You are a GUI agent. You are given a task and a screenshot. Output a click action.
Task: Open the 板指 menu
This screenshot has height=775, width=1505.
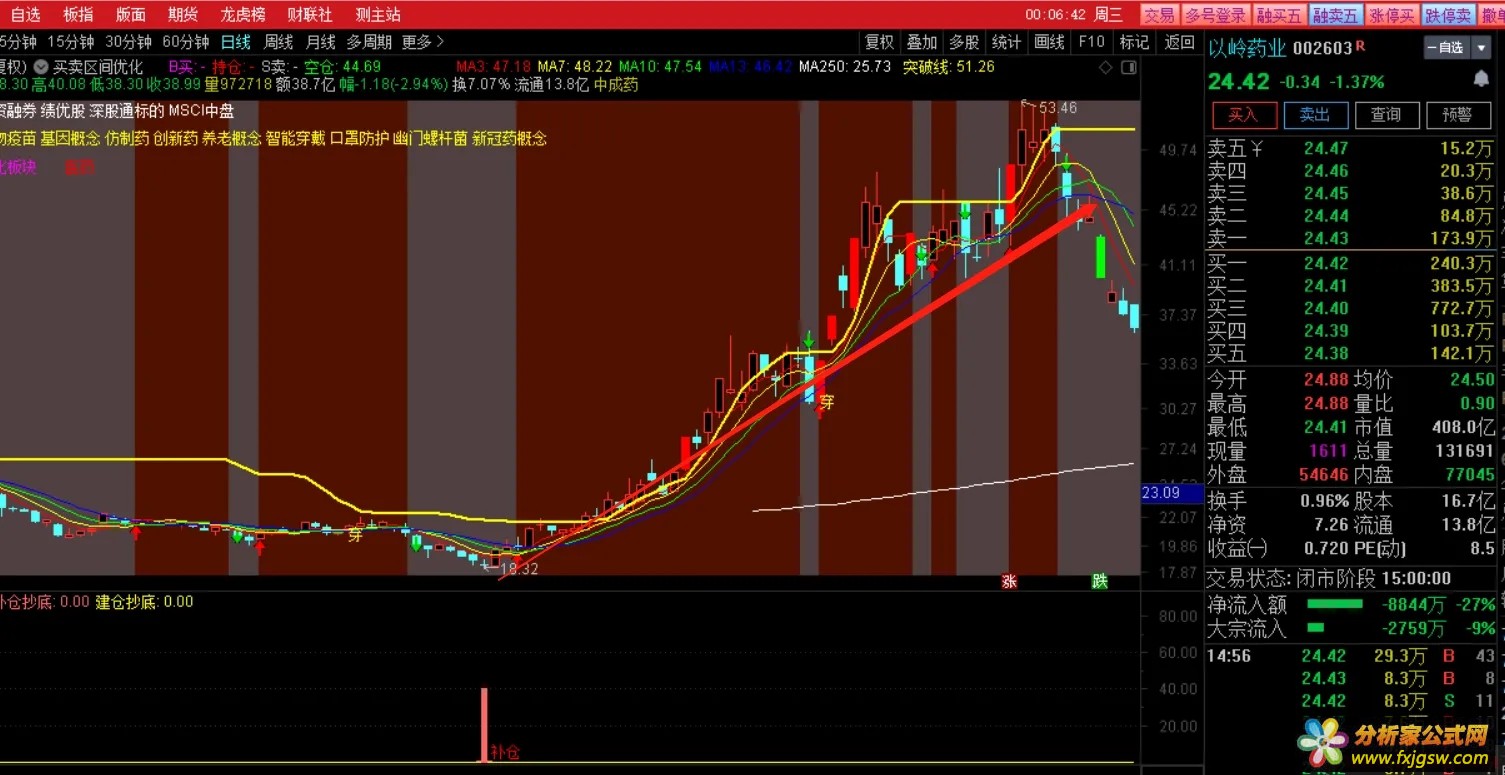point(78,14)
